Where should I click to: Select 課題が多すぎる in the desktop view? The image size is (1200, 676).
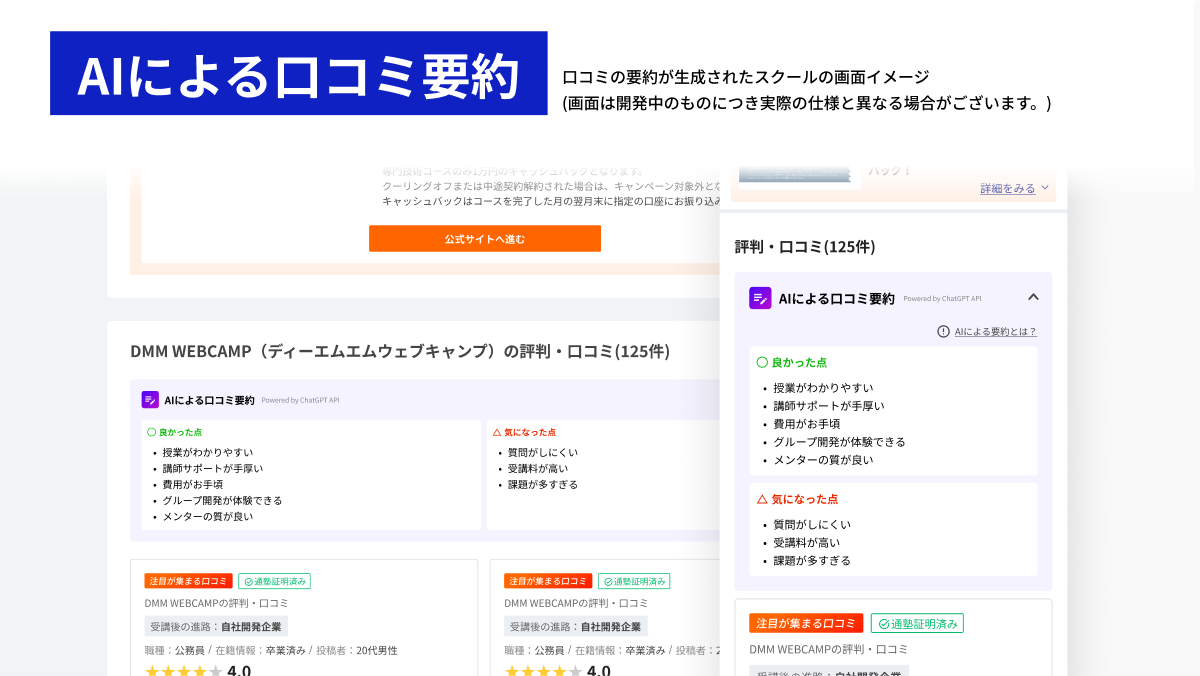pos(543,484)
